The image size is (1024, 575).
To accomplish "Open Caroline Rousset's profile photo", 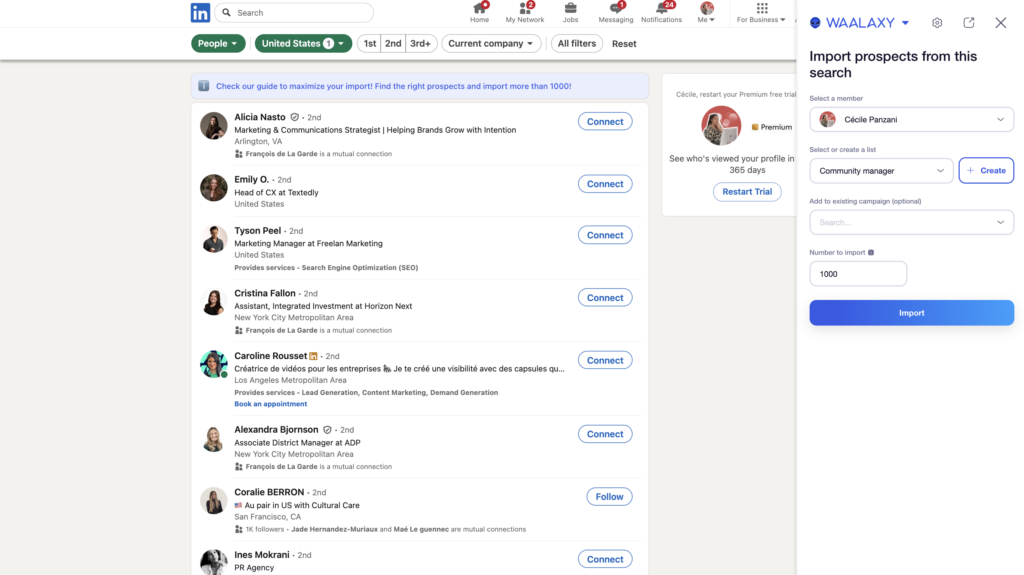I will (x=214, y=364).
